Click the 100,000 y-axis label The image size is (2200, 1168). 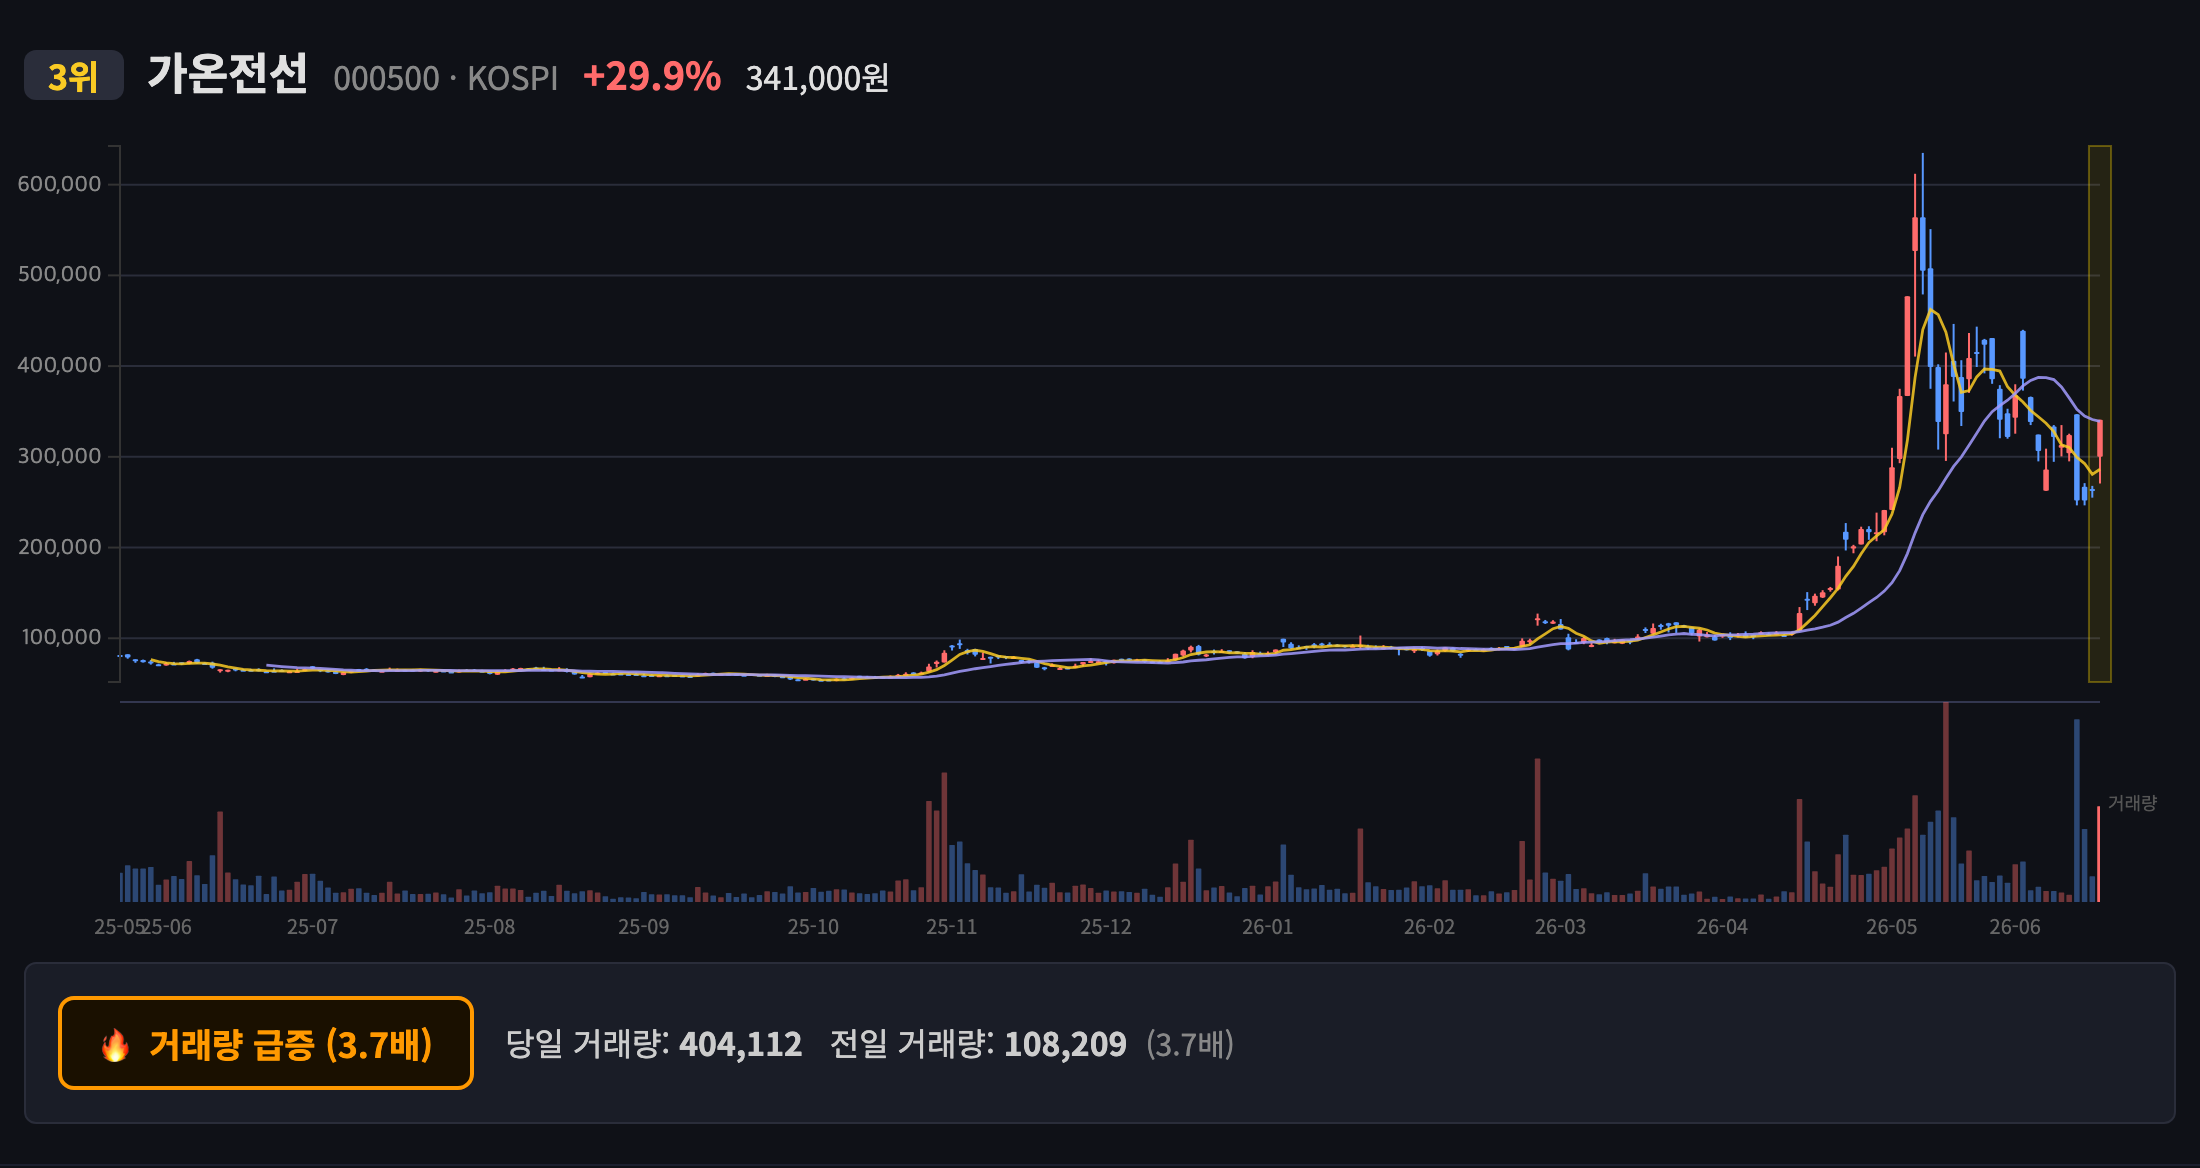(60, 637)
